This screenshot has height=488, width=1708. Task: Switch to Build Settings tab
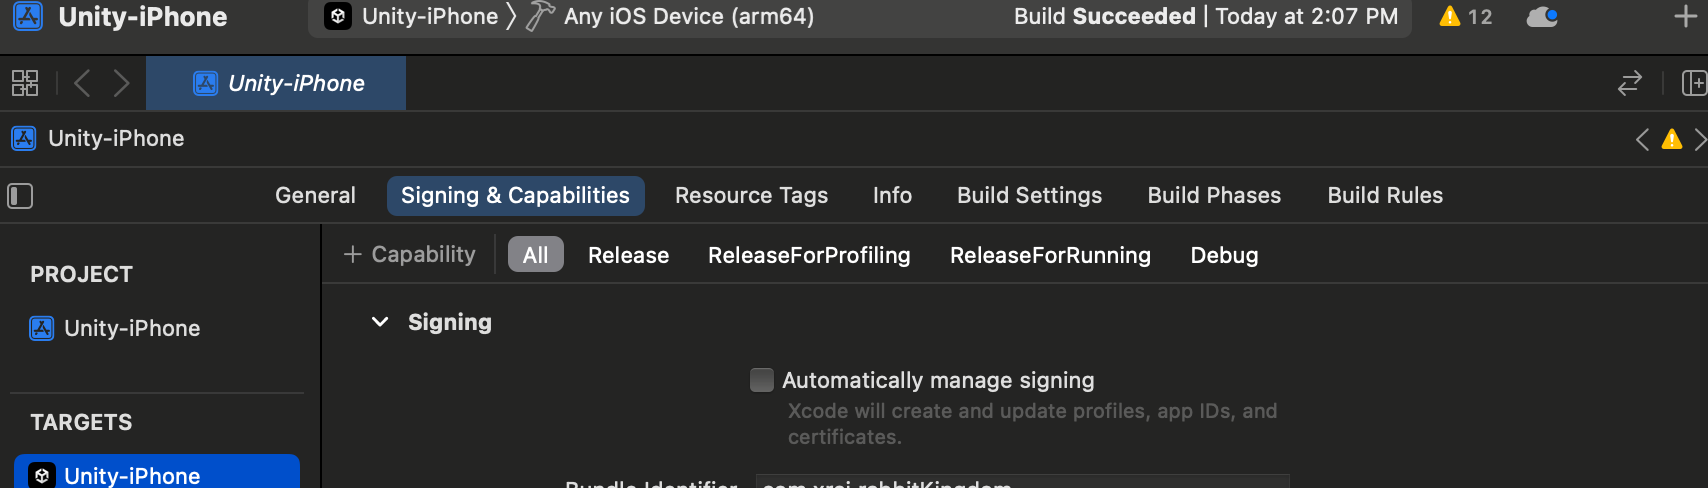[x=1029, y=195]
